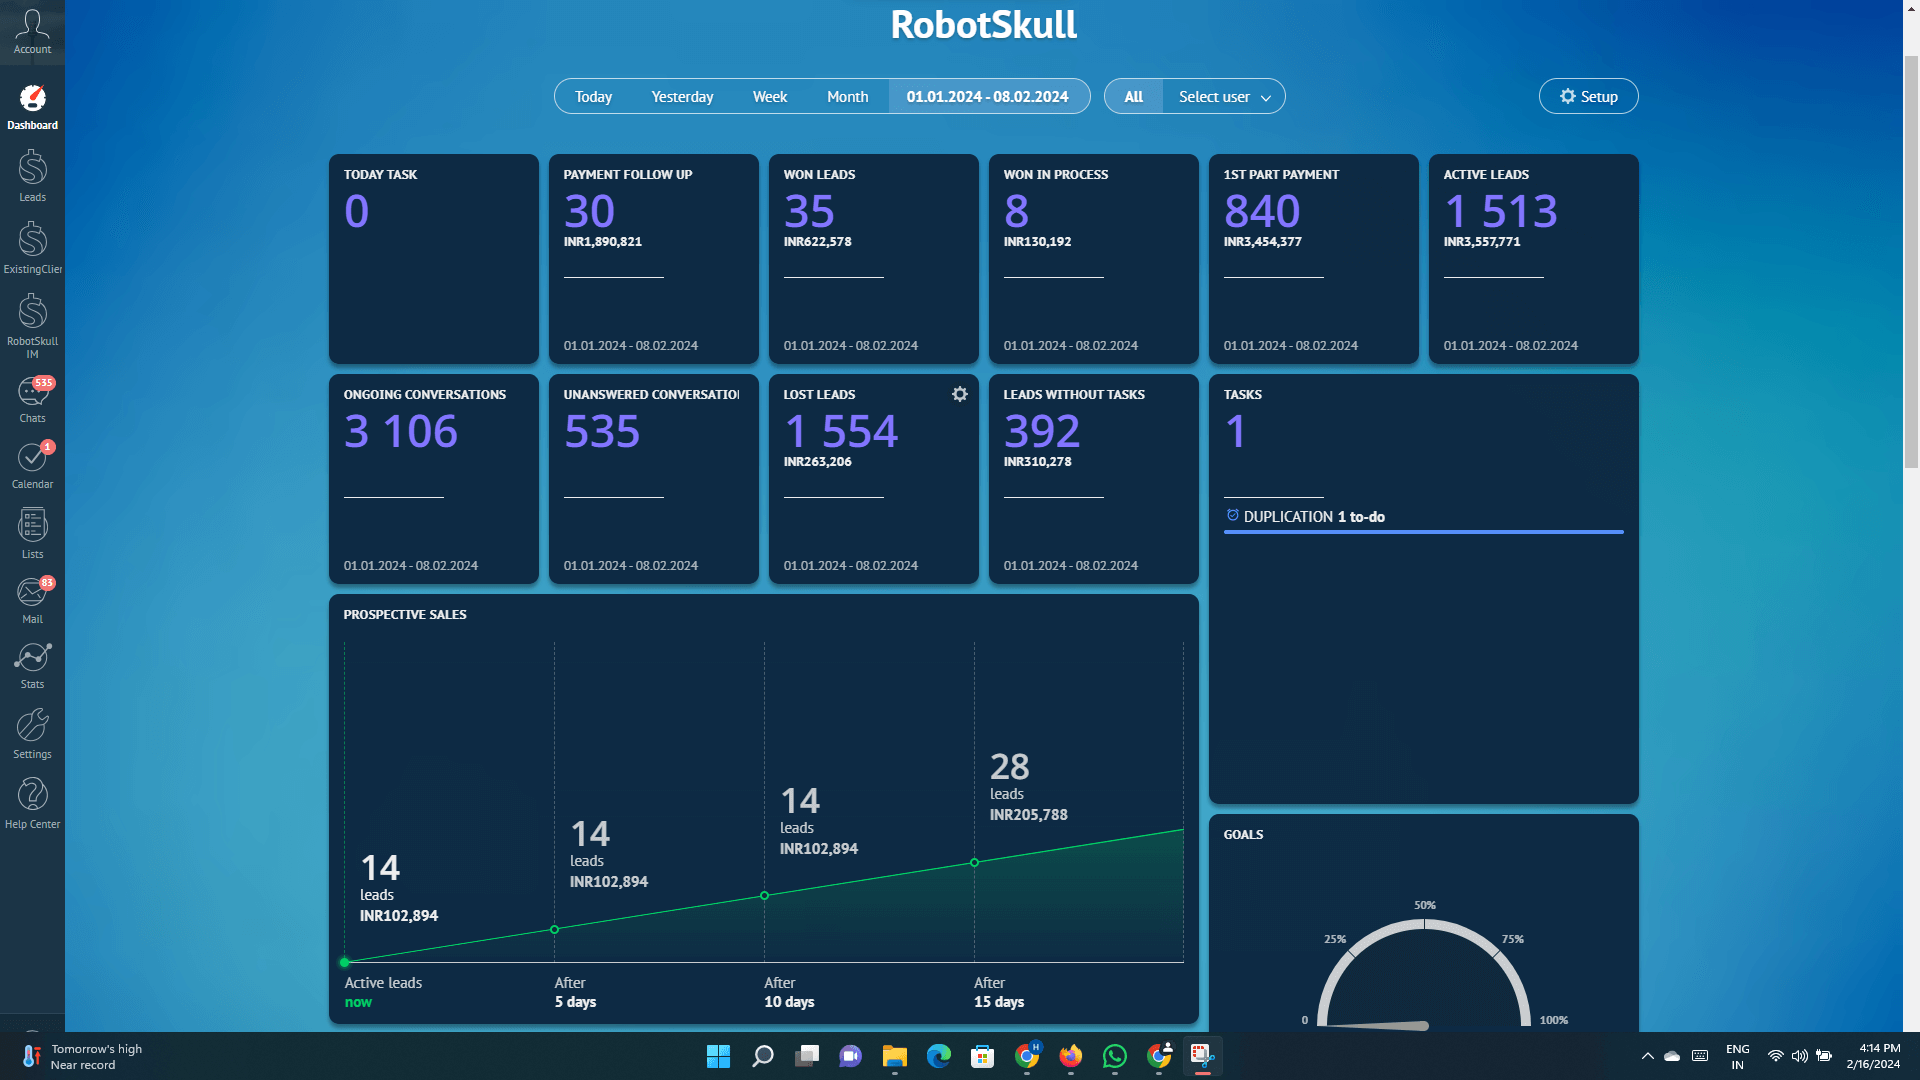
Task: Open Task View on taskbar
Action: (x=807, y=1056)
